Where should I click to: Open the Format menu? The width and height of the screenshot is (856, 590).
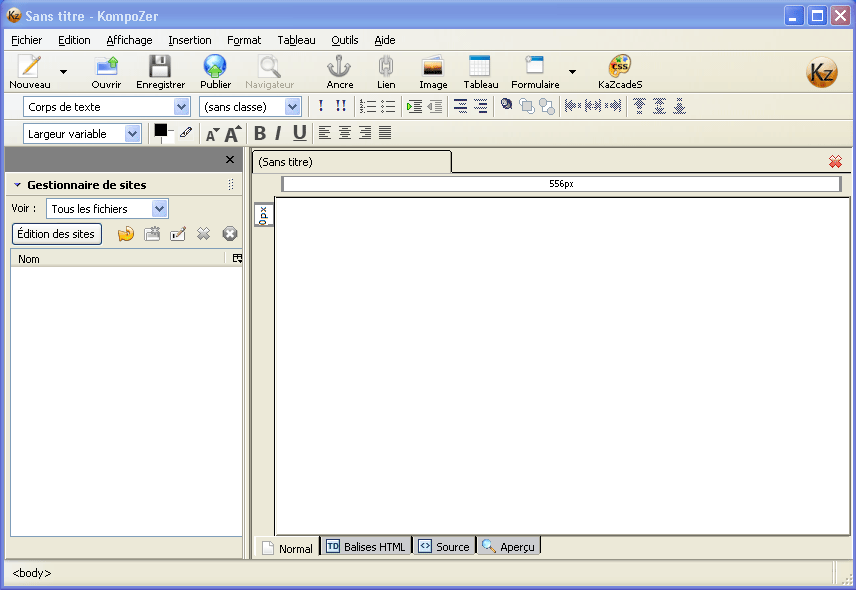[x=244, y=40]
